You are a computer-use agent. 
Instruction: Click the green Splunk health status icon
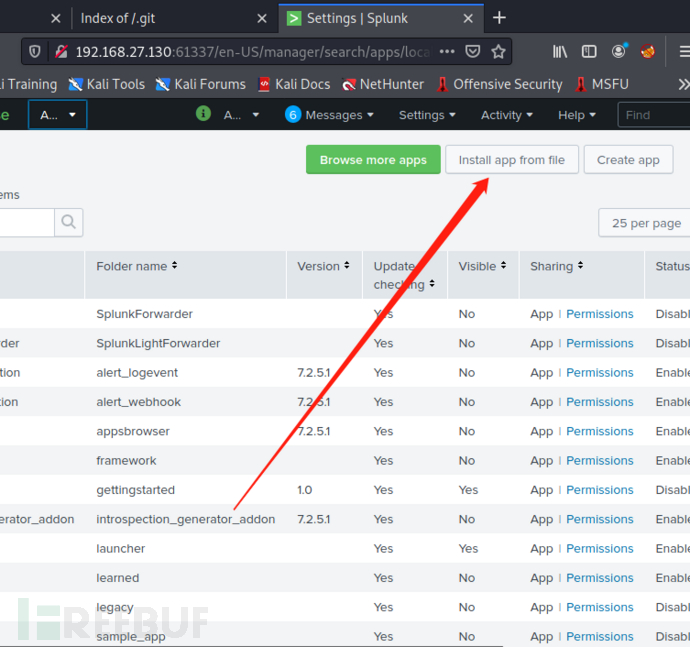click(203, 114)
